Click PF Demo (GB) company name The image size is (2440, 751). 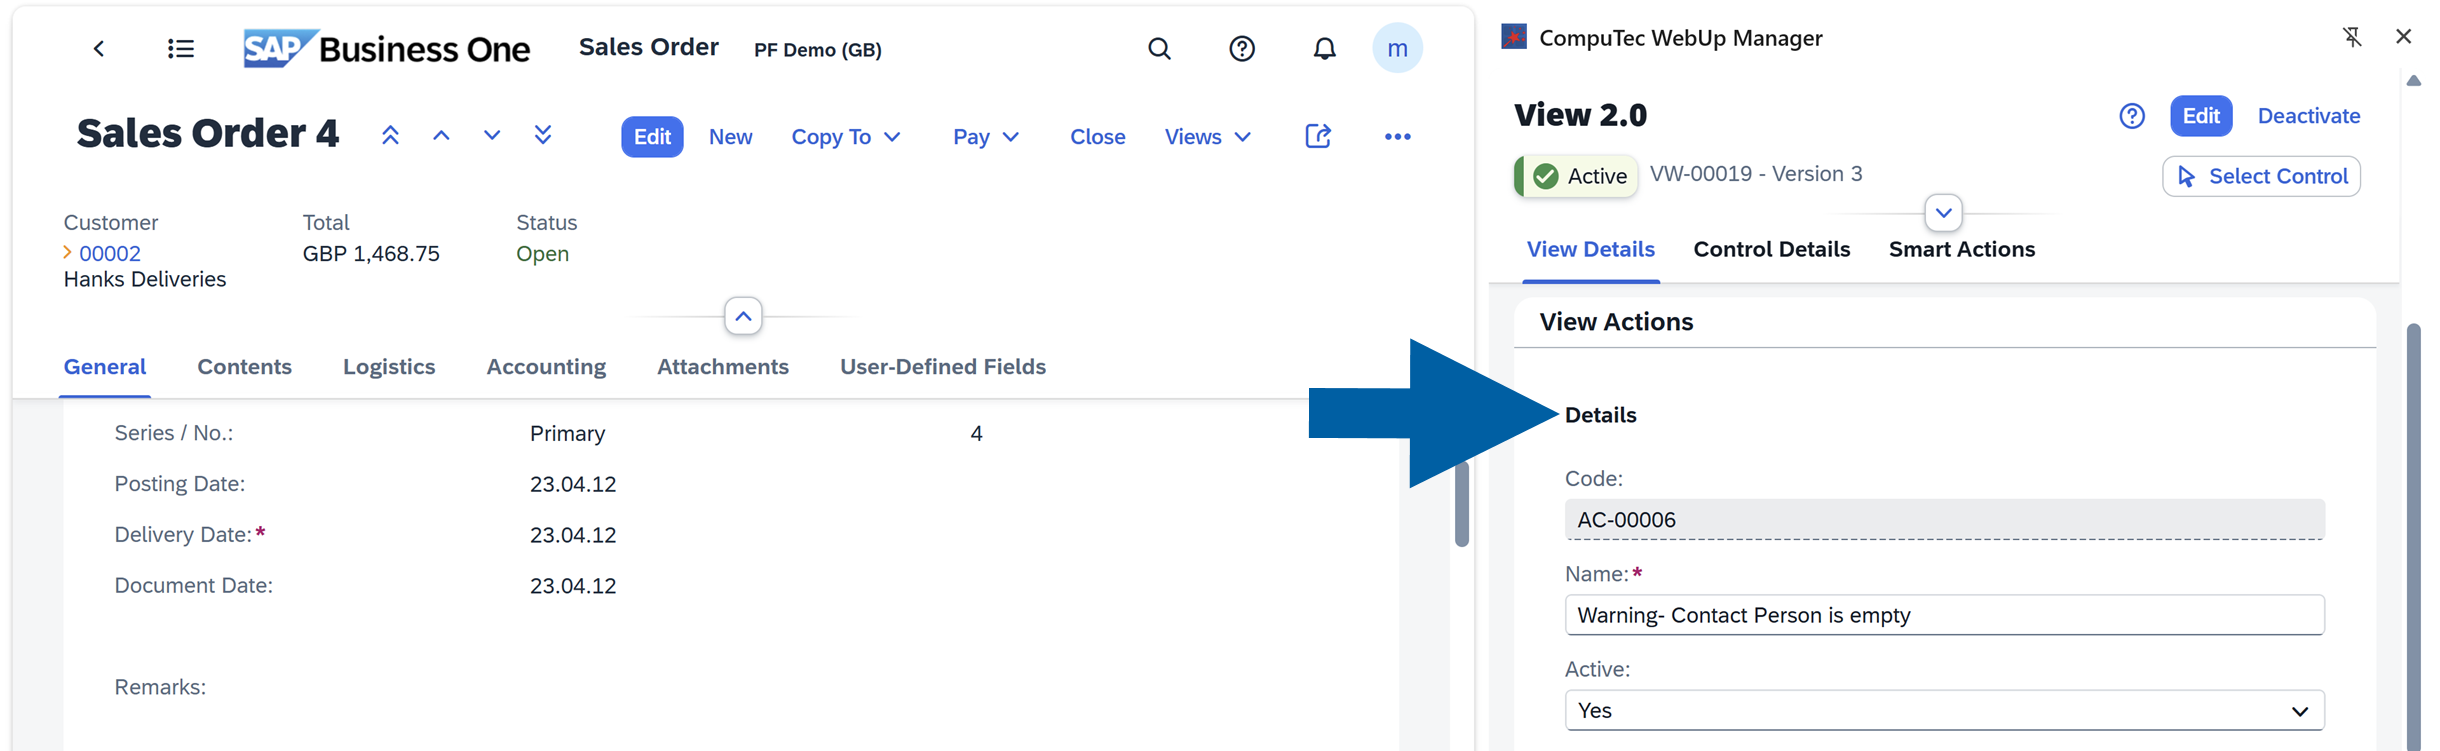click(x=817, y=50)
